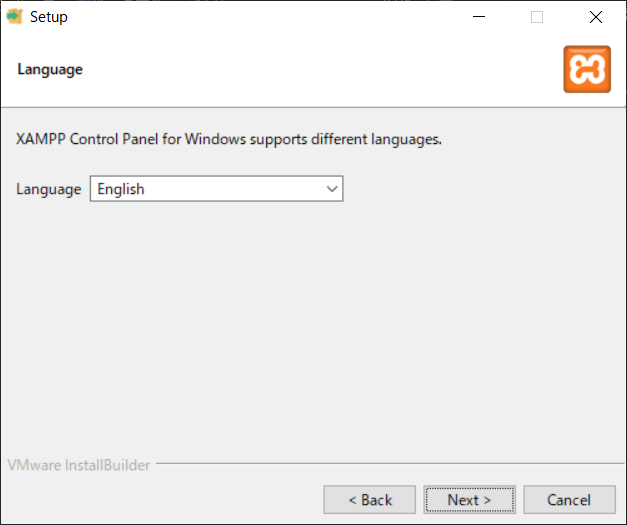Click the disabled maximize button

coord(537,17)
